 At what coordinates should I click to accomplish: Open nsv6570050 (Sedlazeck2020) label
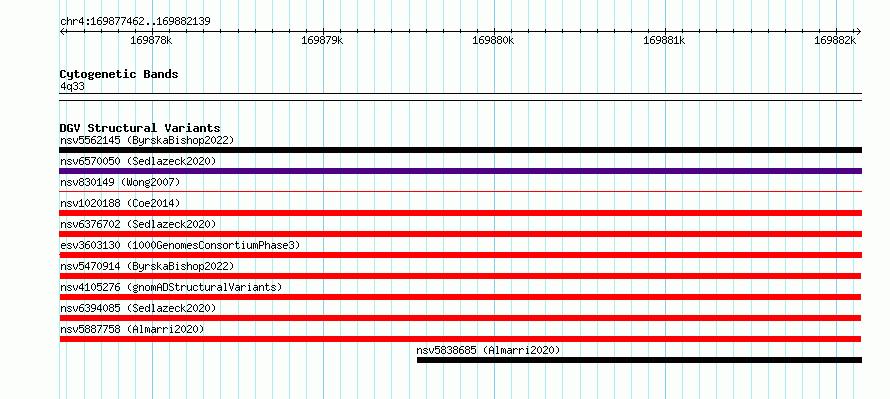coord(138,161)
